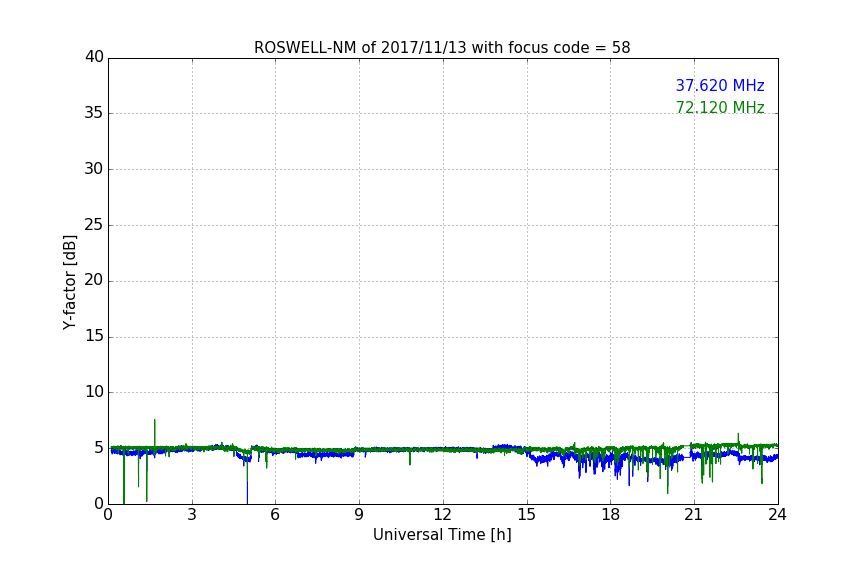This screenshot has width=864, height=576.
Task: Click the y-axis tick label 5
Action: pyautogui.click(x=99, y=448)
